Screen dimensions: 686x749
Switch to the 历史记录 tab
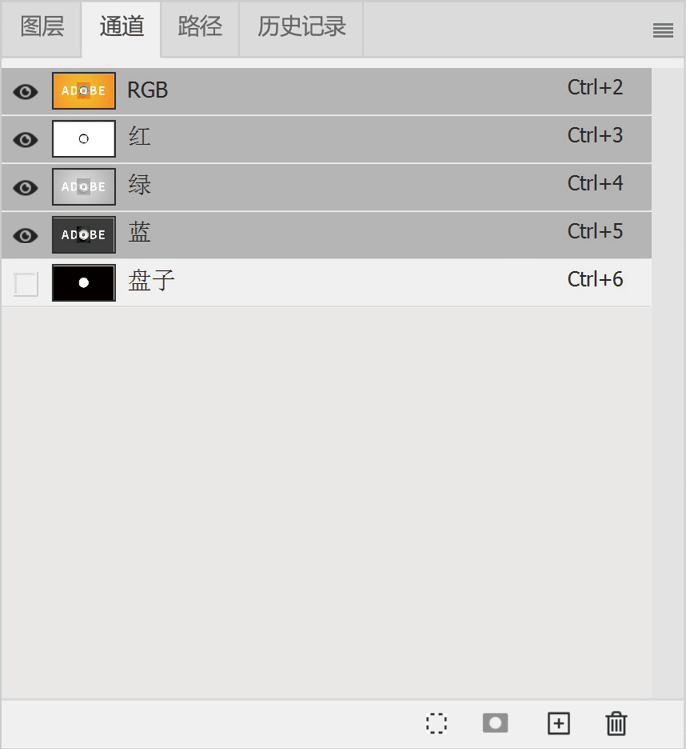coord(301,27)
